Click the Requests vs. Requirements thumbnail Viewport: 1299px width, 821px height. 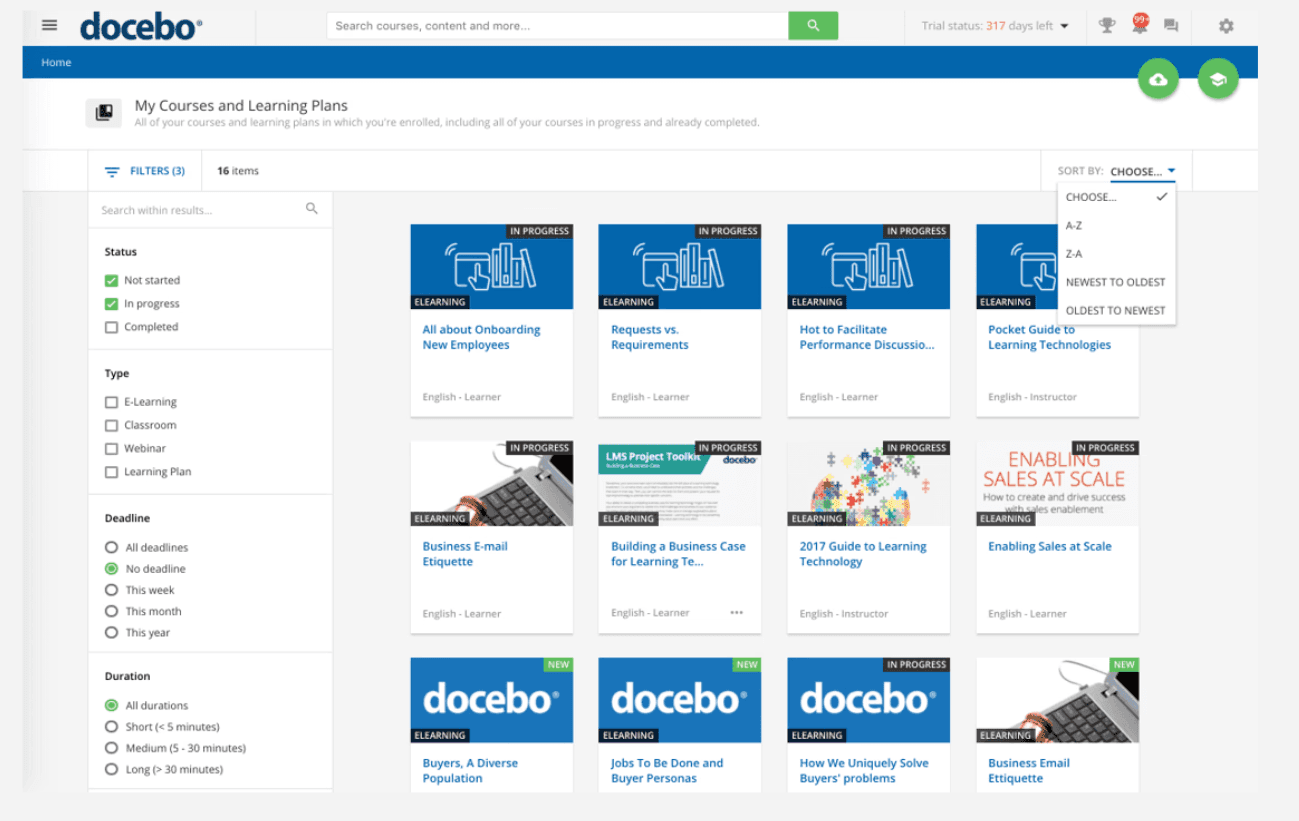(680, 267)
